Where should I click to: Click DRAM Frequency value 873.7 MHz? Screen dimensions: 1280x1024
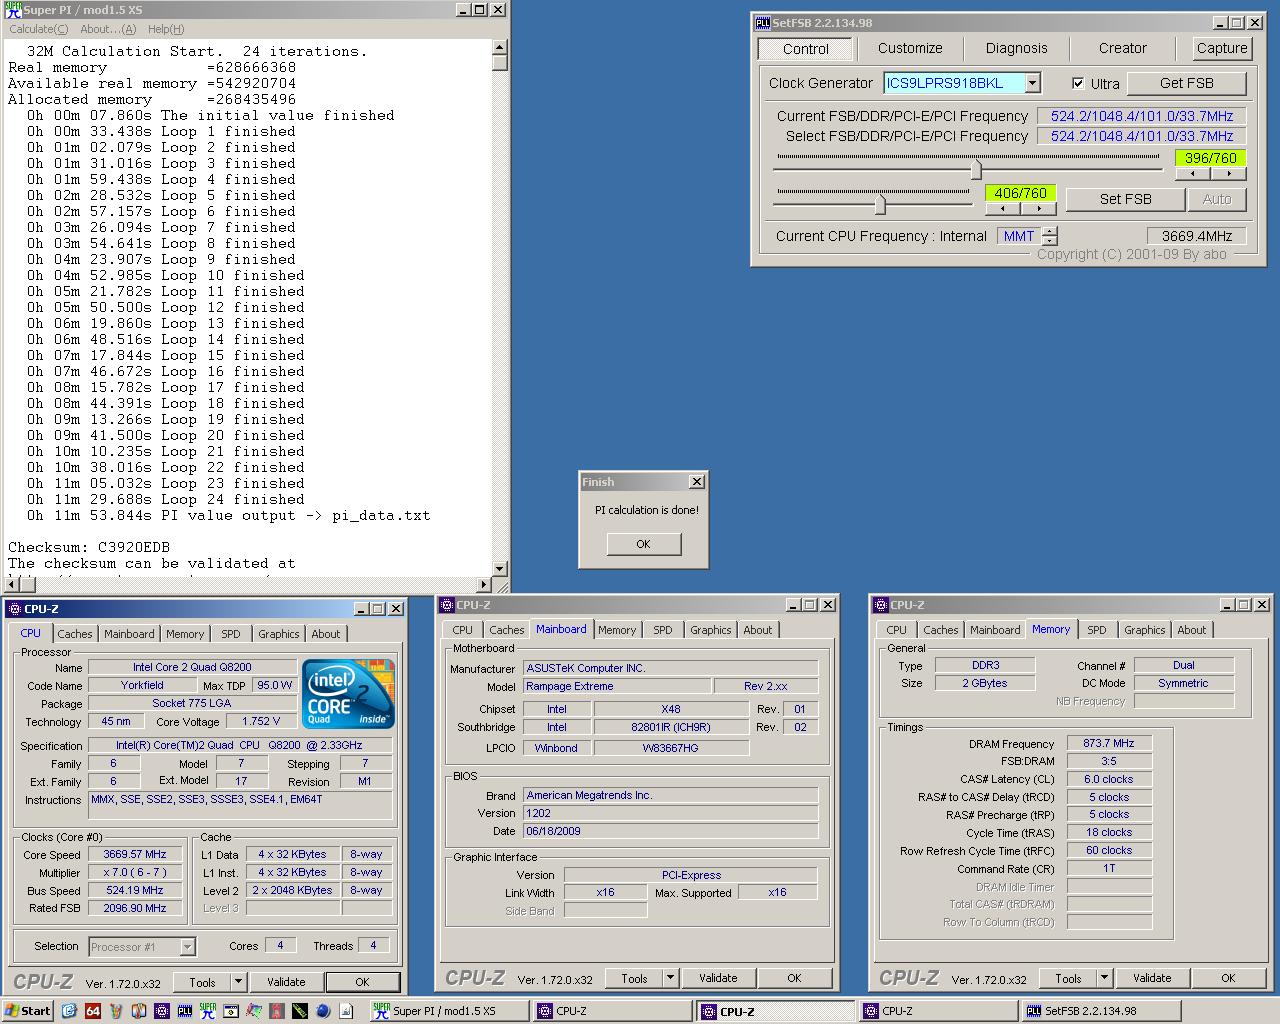click(x=1109, y=743)
